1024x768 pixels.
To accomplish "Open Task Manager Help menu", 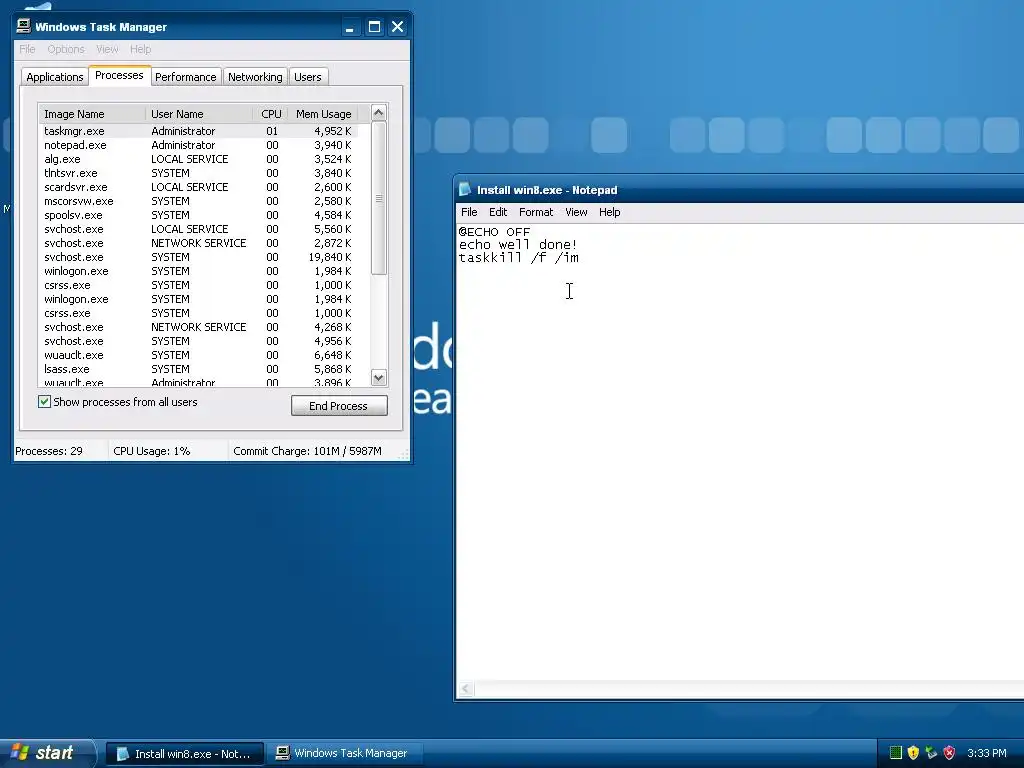I will [x=140, y=49].
